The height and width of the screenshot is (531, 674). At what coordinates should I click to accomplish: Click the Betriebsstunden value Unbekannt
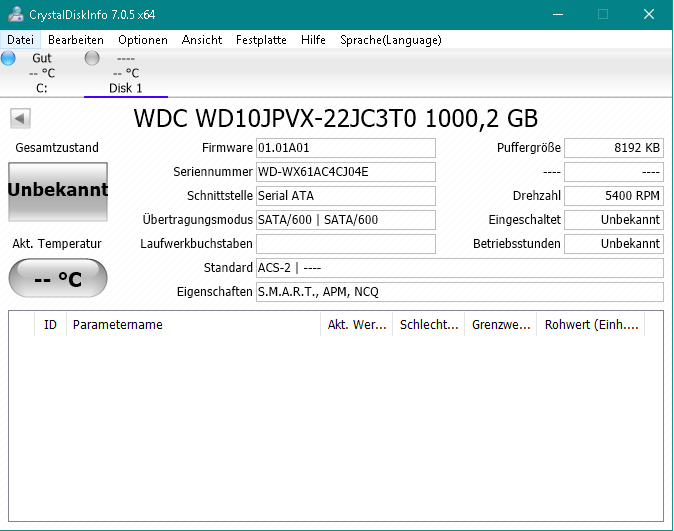[x=614, y=244]
